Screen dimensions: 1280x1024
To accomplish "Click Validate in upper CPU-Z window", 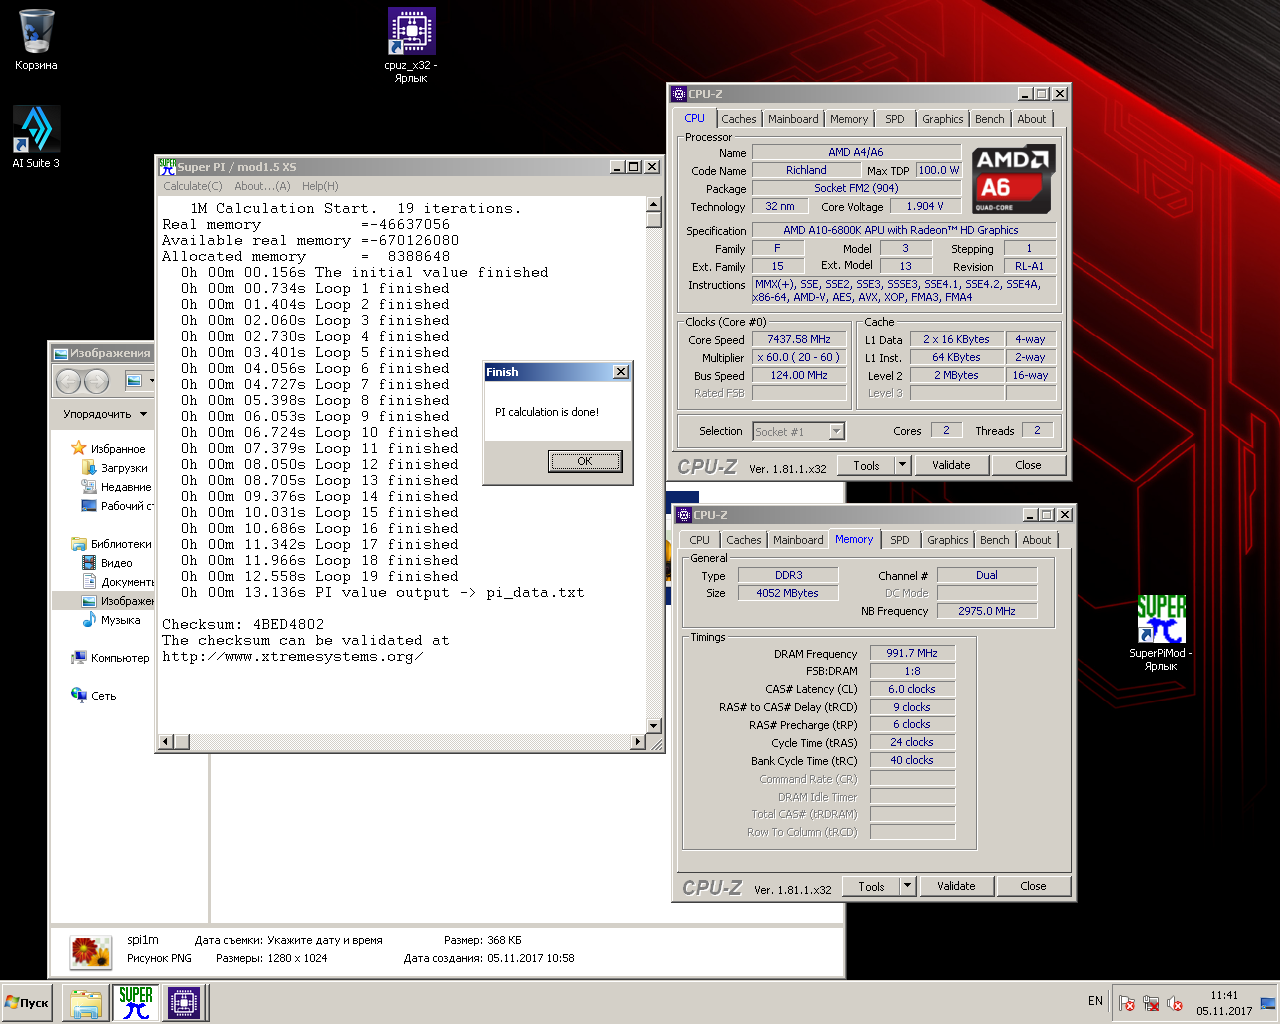I will click(x=951, y=465).
